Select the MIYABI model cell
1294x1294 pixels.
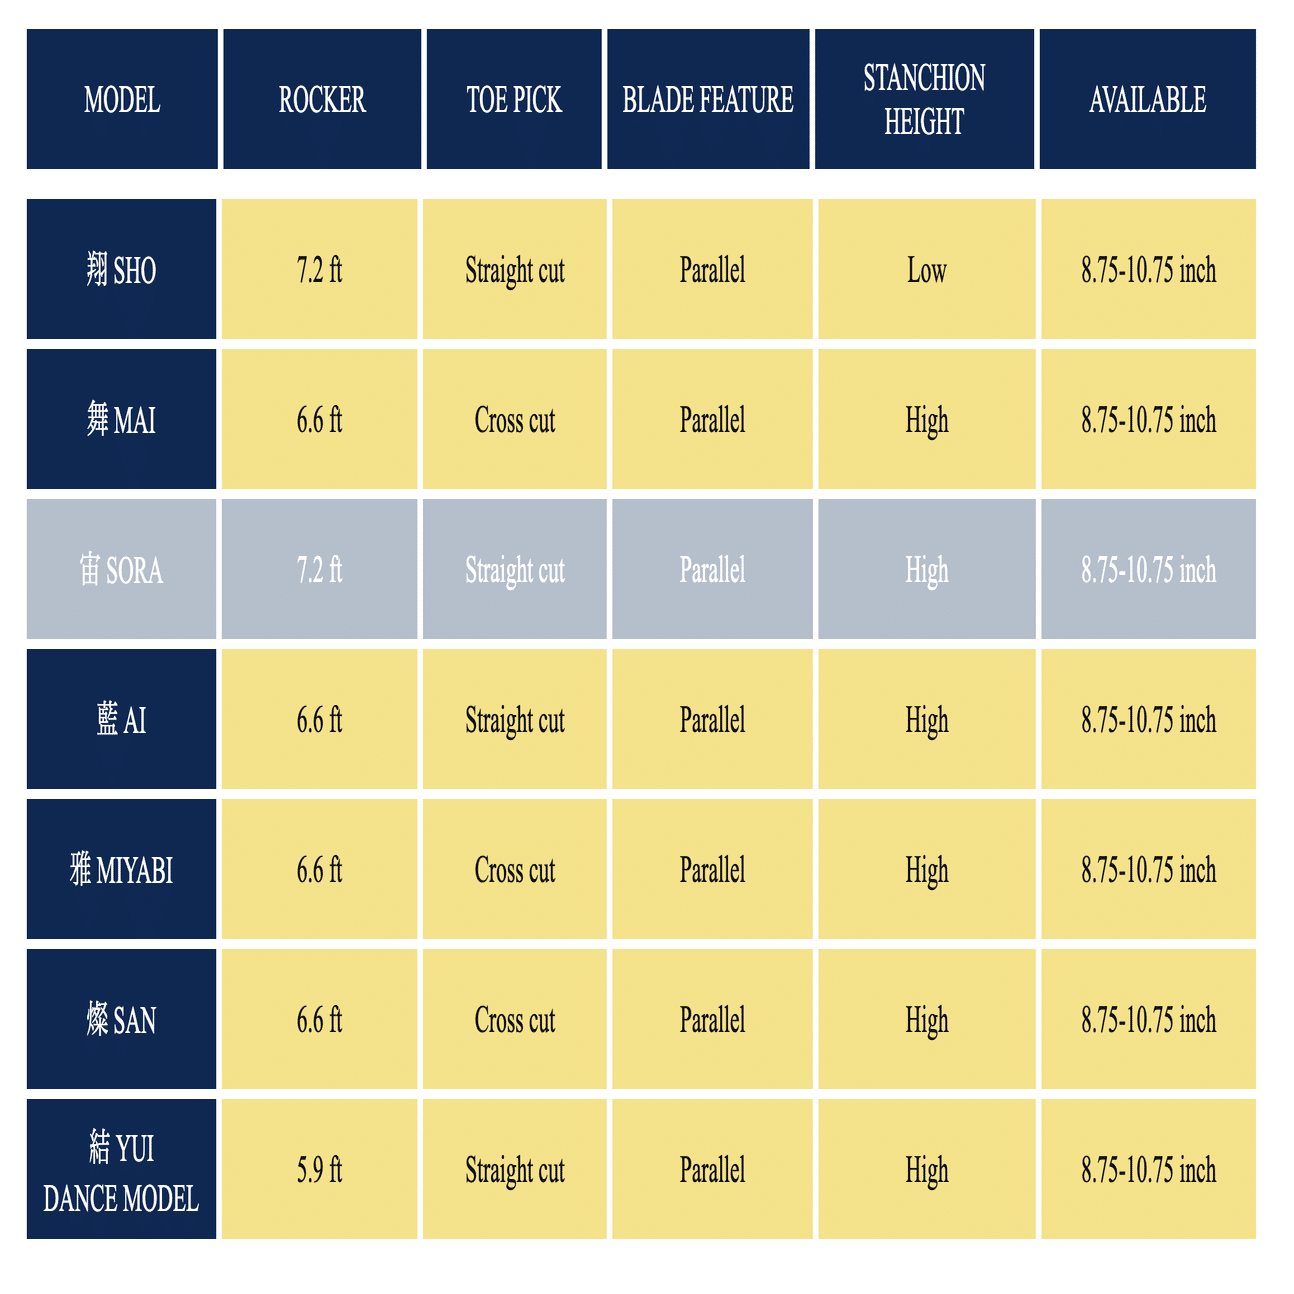coord(121,870)
